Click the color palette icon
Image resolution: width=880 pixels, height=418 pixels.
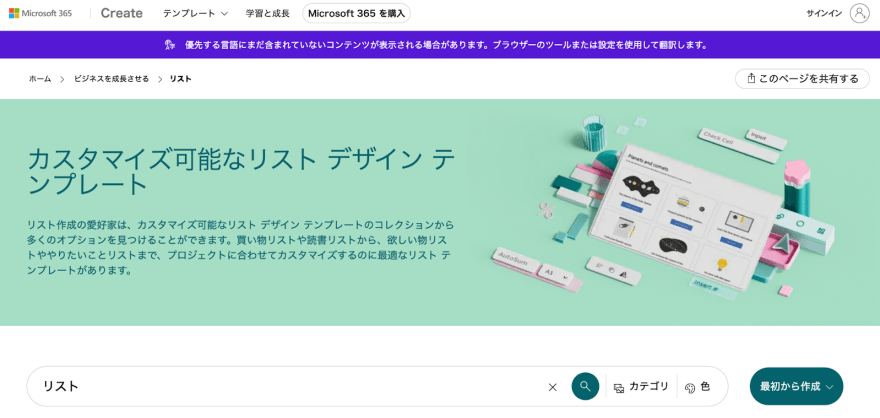(690, 387)
